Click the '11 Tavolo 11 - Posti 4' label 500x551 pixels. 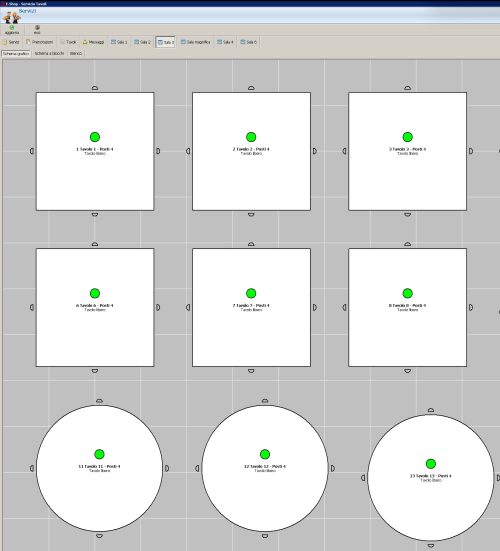click(x=99, y=466)
